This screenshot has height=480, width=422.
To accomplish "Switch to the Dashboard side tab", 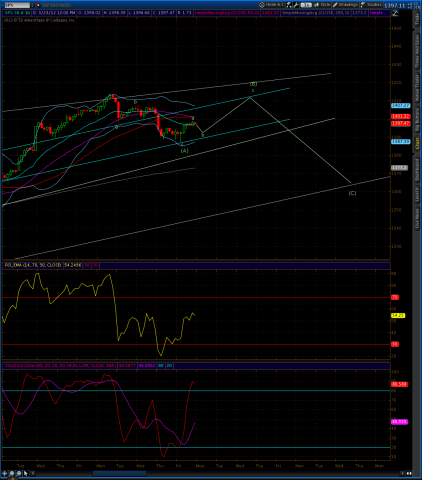I will 417,170.
